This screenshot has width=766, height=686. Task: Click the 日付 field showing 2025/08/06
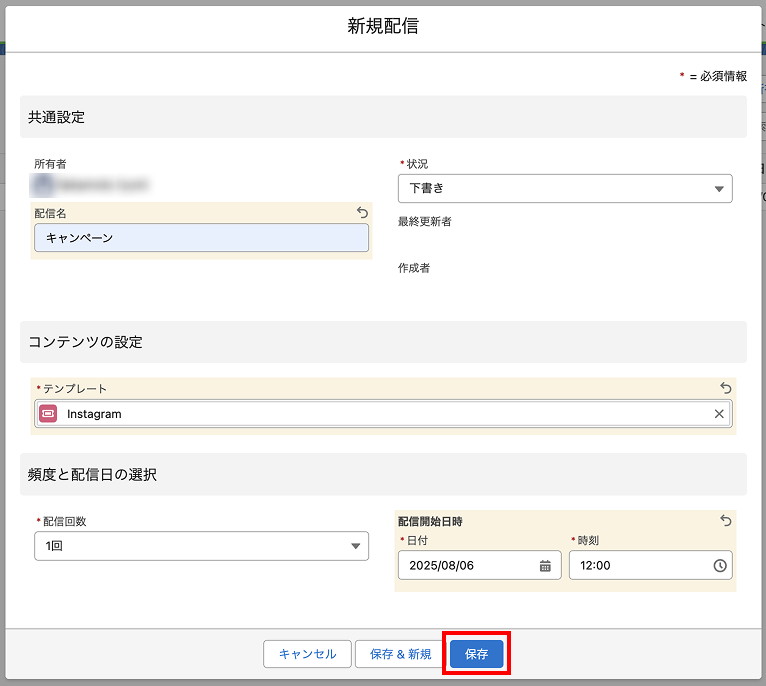(468, 566)
